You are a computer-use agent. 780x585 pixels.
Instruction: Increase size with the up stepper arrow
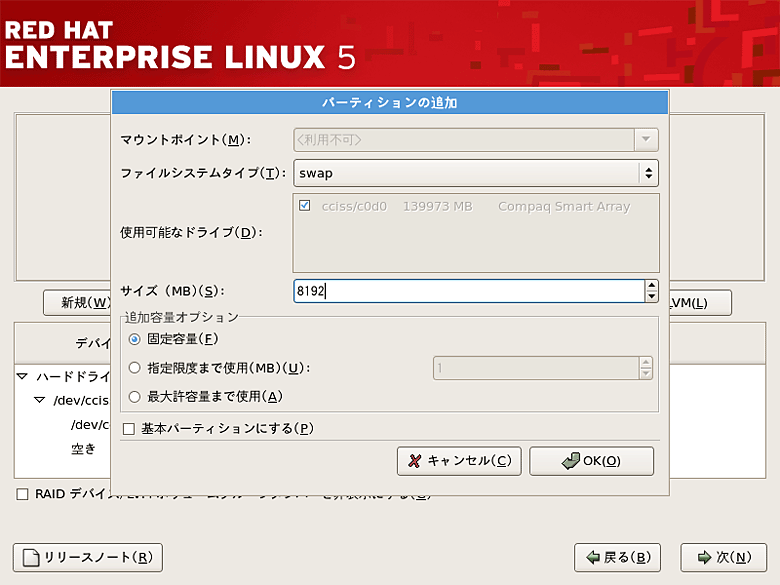pos(652,286)
